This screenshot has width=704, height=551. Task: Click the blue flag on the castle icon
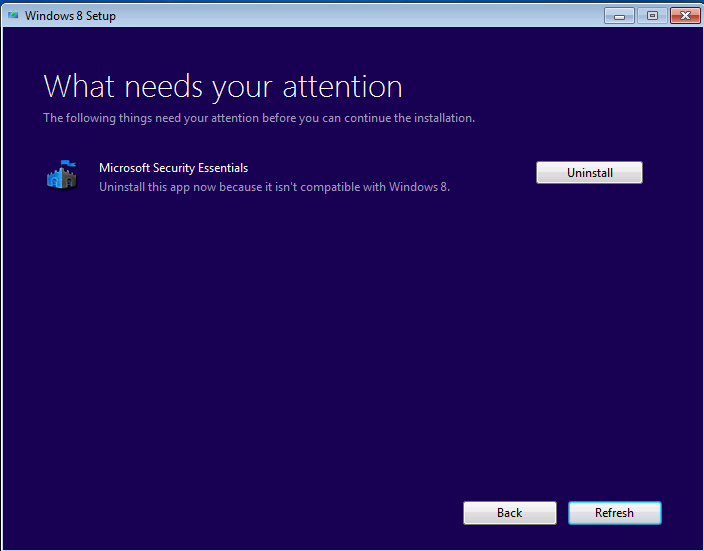point(67,164)
